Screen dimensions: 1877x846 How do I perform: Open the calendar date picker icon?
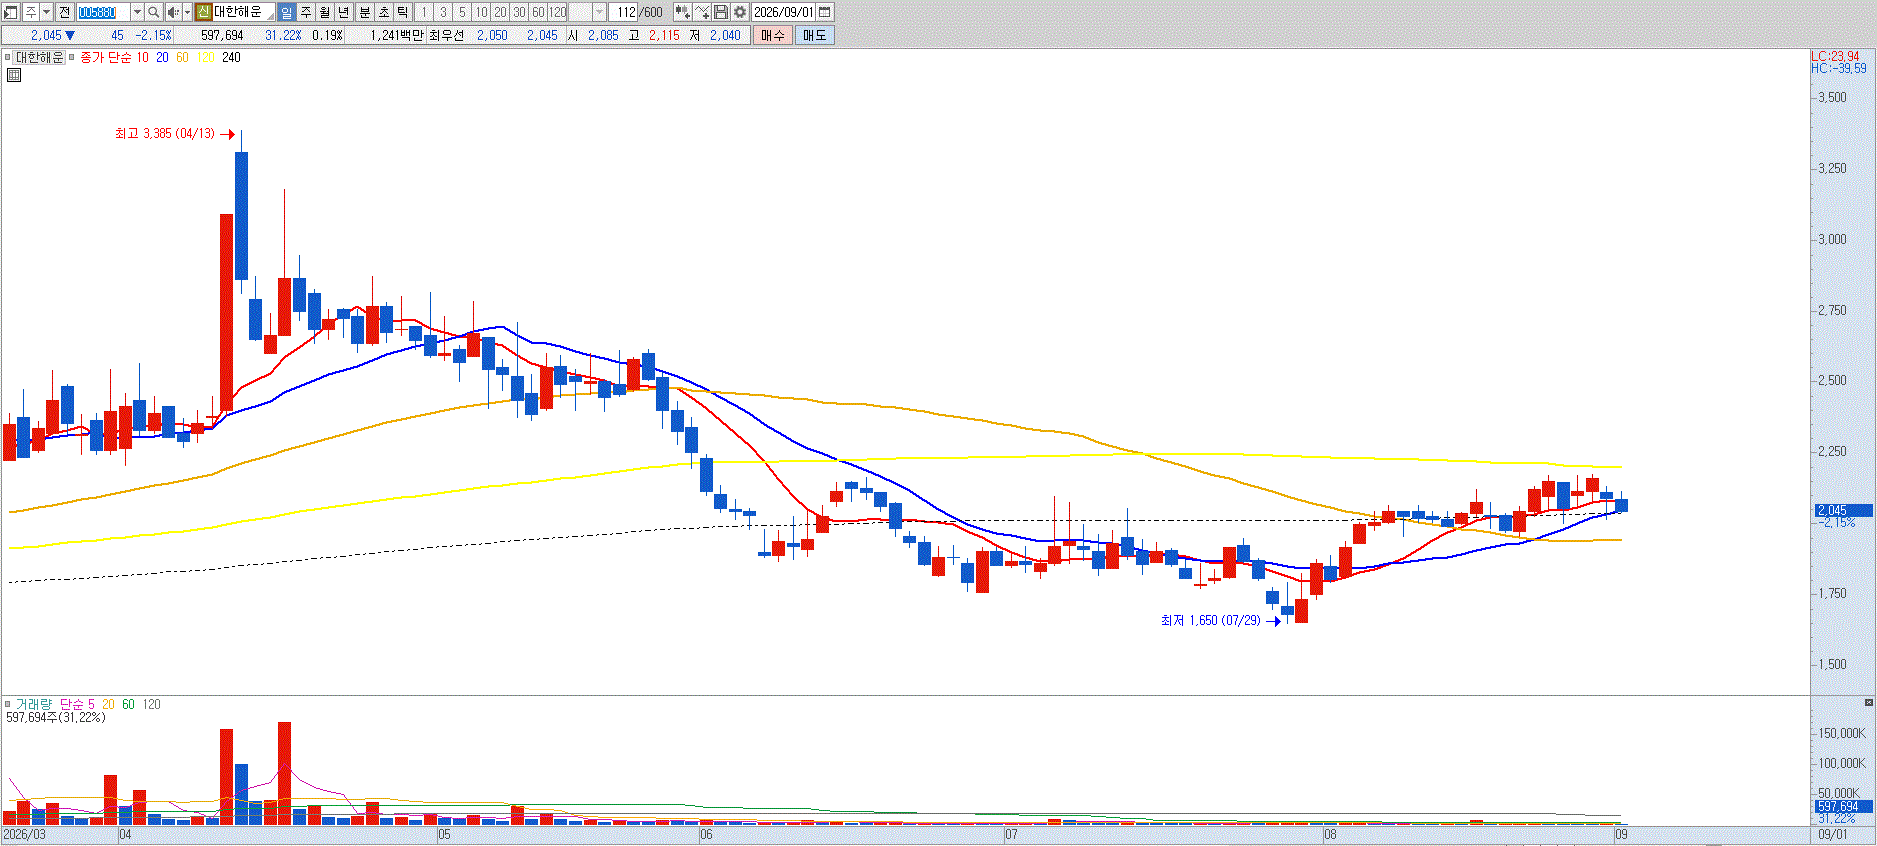824,12
